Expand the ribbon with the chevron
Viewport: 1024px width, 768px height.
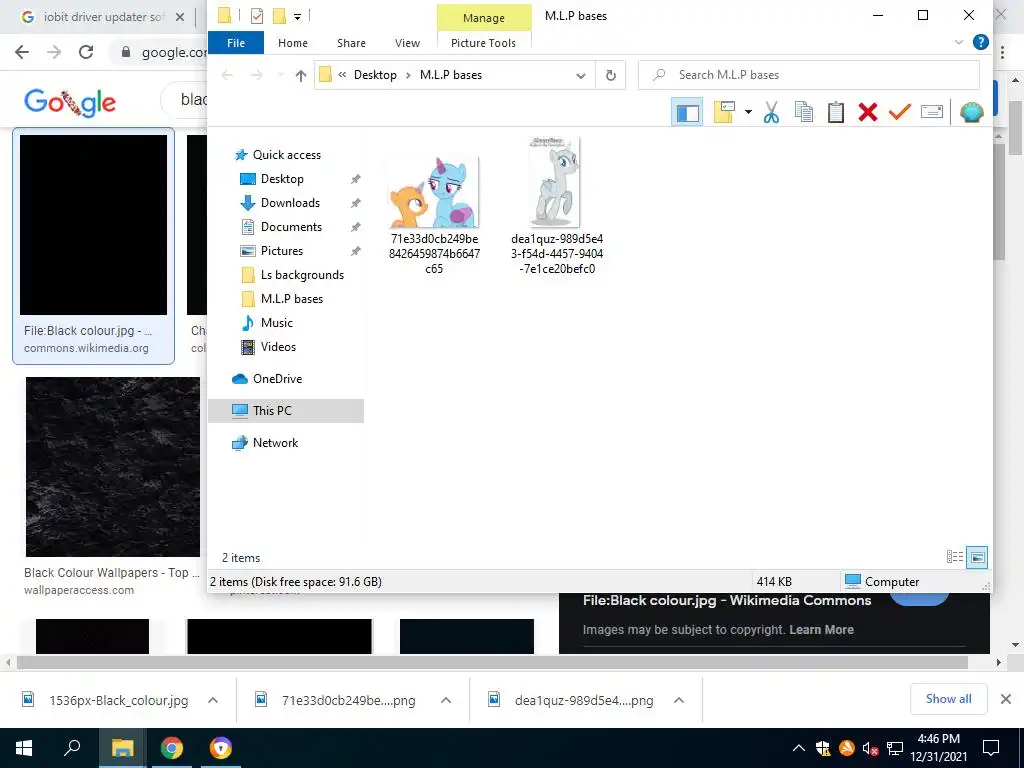click(x=959, y=42)
